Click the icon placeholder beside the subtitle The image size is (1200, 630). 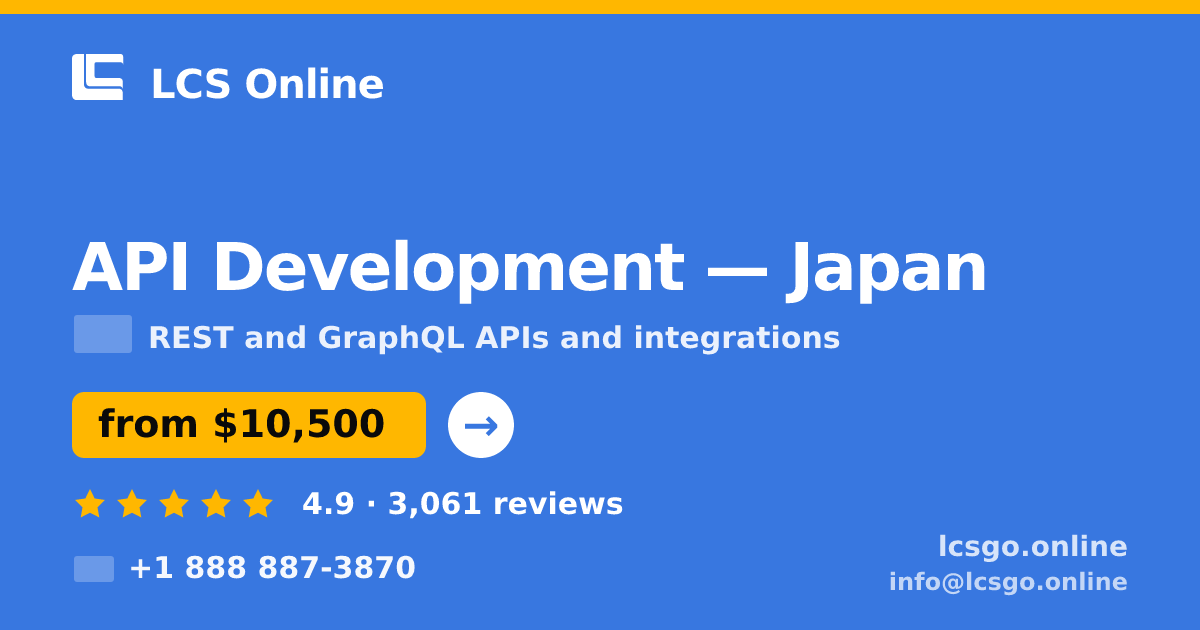(x=103, y=334)
